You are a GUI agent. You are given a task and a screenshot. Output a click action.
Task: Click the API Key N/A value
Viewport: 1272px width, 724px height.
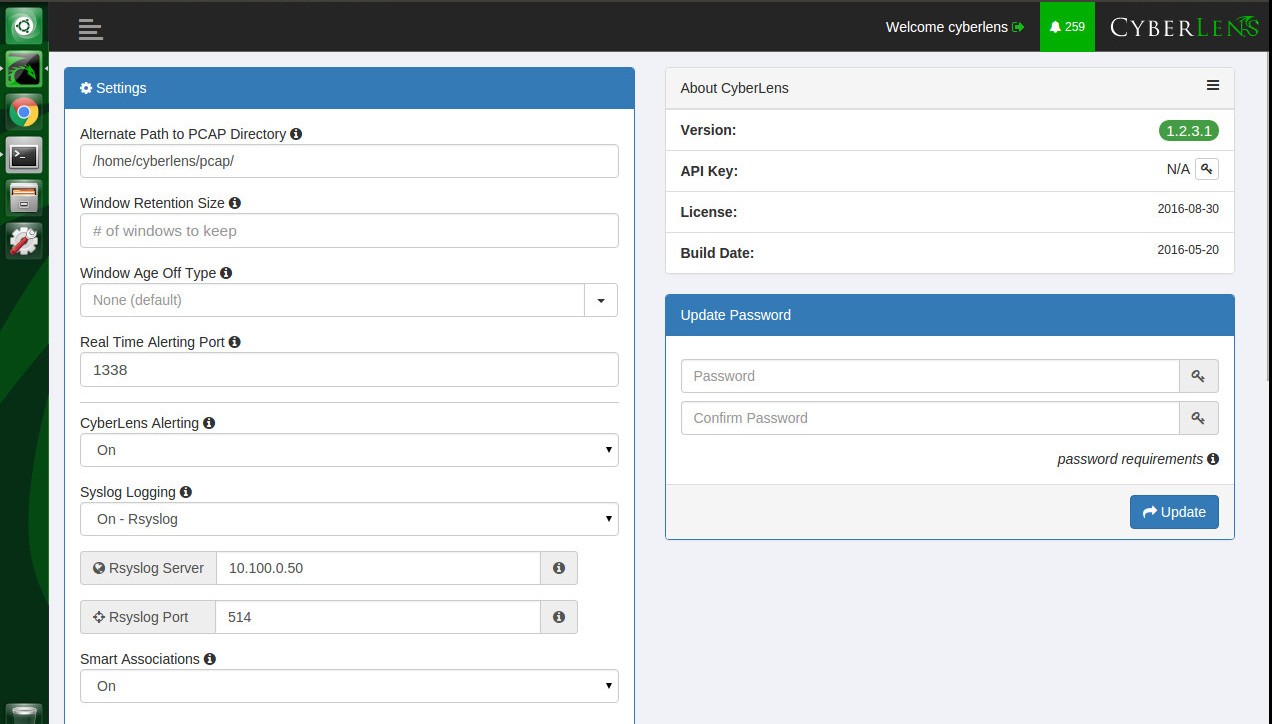[x=1178, y=169]
